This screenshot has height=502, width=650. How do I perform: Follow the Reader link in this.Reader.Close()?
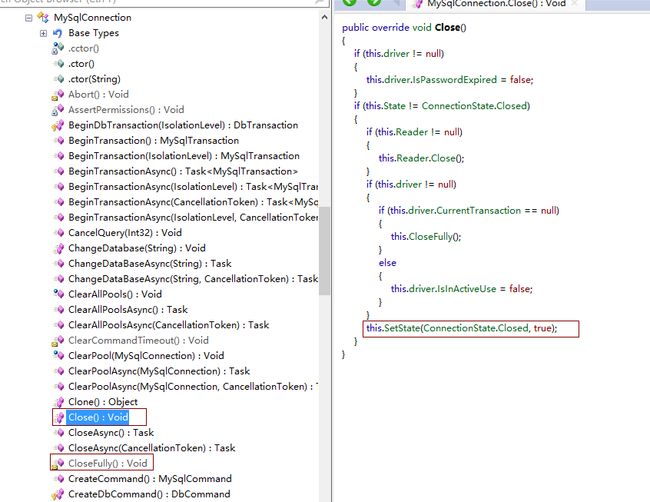coord(412,158)
